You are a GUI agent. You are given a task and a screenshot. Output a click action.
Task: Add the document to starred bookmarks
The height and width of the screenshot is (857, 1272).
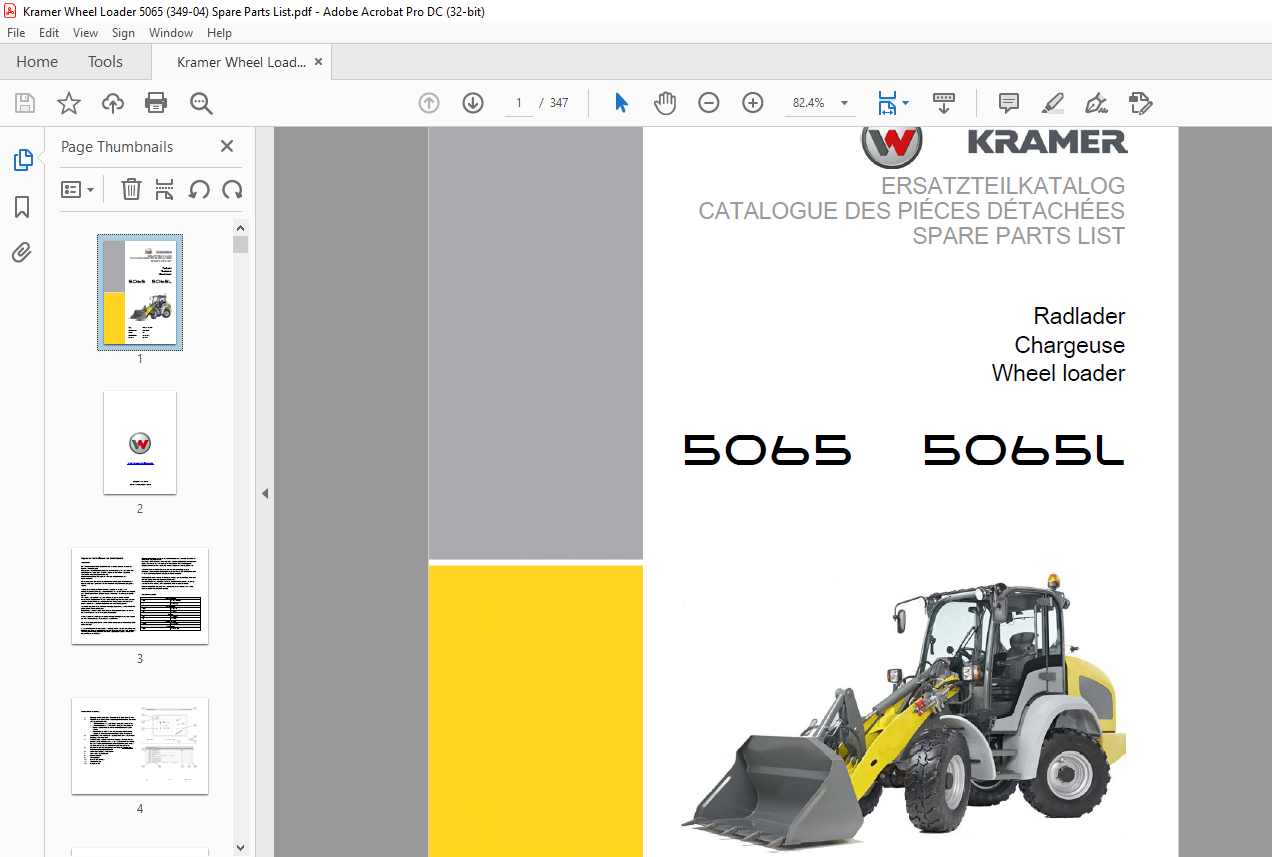tap(68, 103)
